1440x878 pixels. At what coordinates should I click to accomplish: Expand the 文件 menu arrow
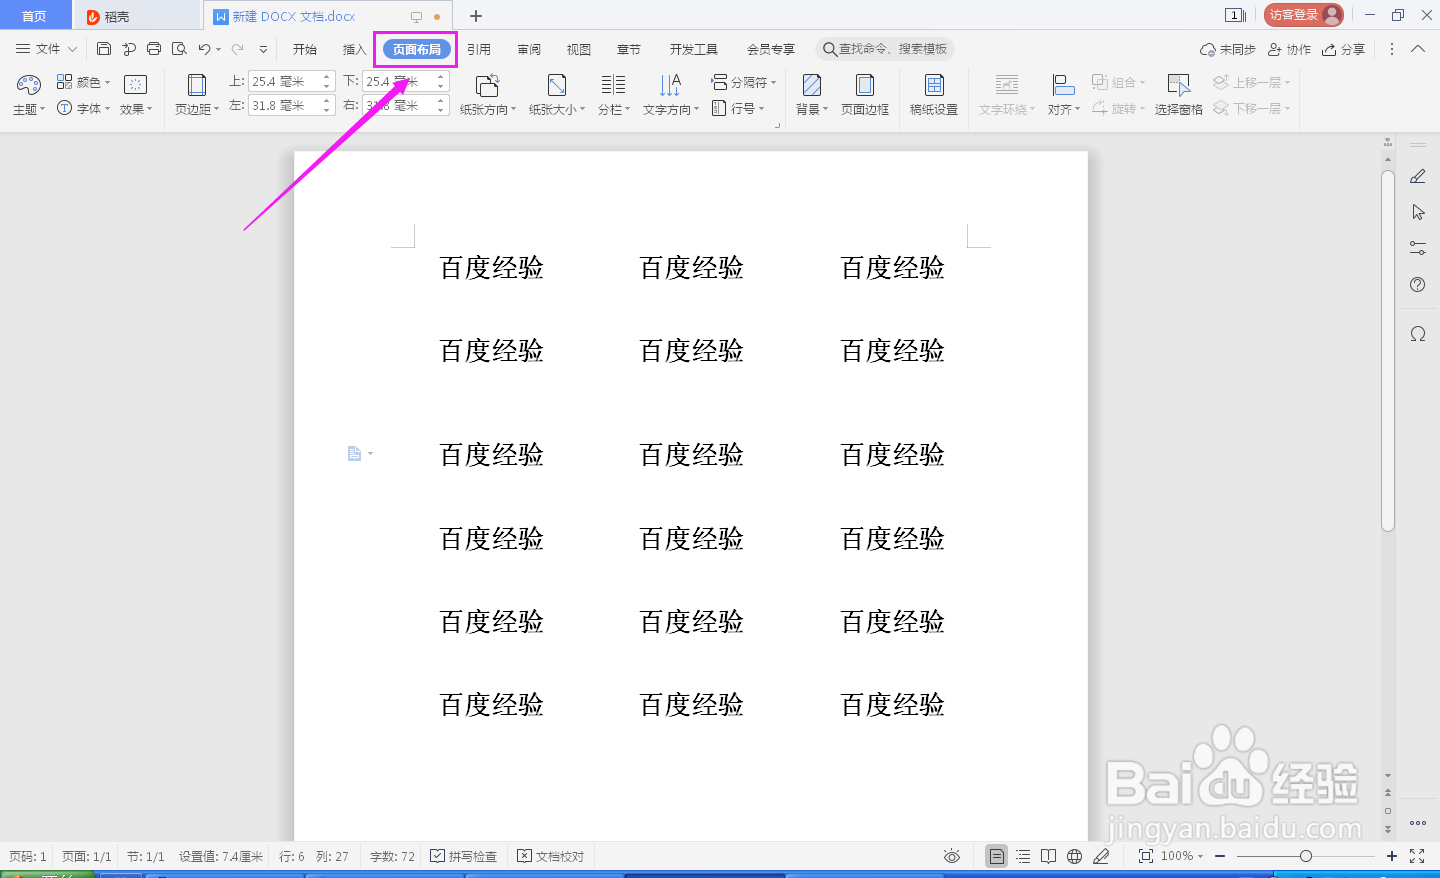(x=72, y=49)
